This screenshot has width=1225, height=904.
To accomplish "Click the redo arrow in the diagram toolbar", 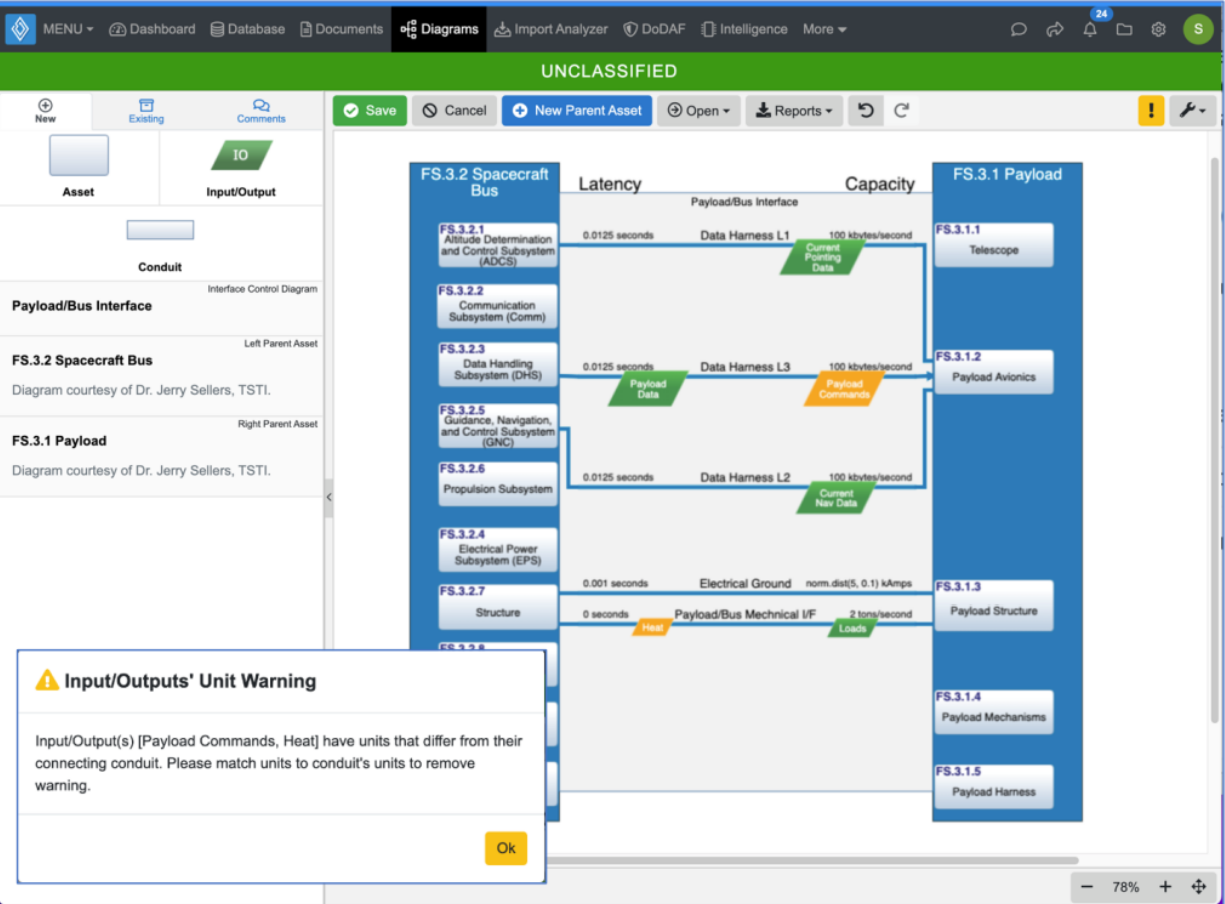I will click(902, 110).
